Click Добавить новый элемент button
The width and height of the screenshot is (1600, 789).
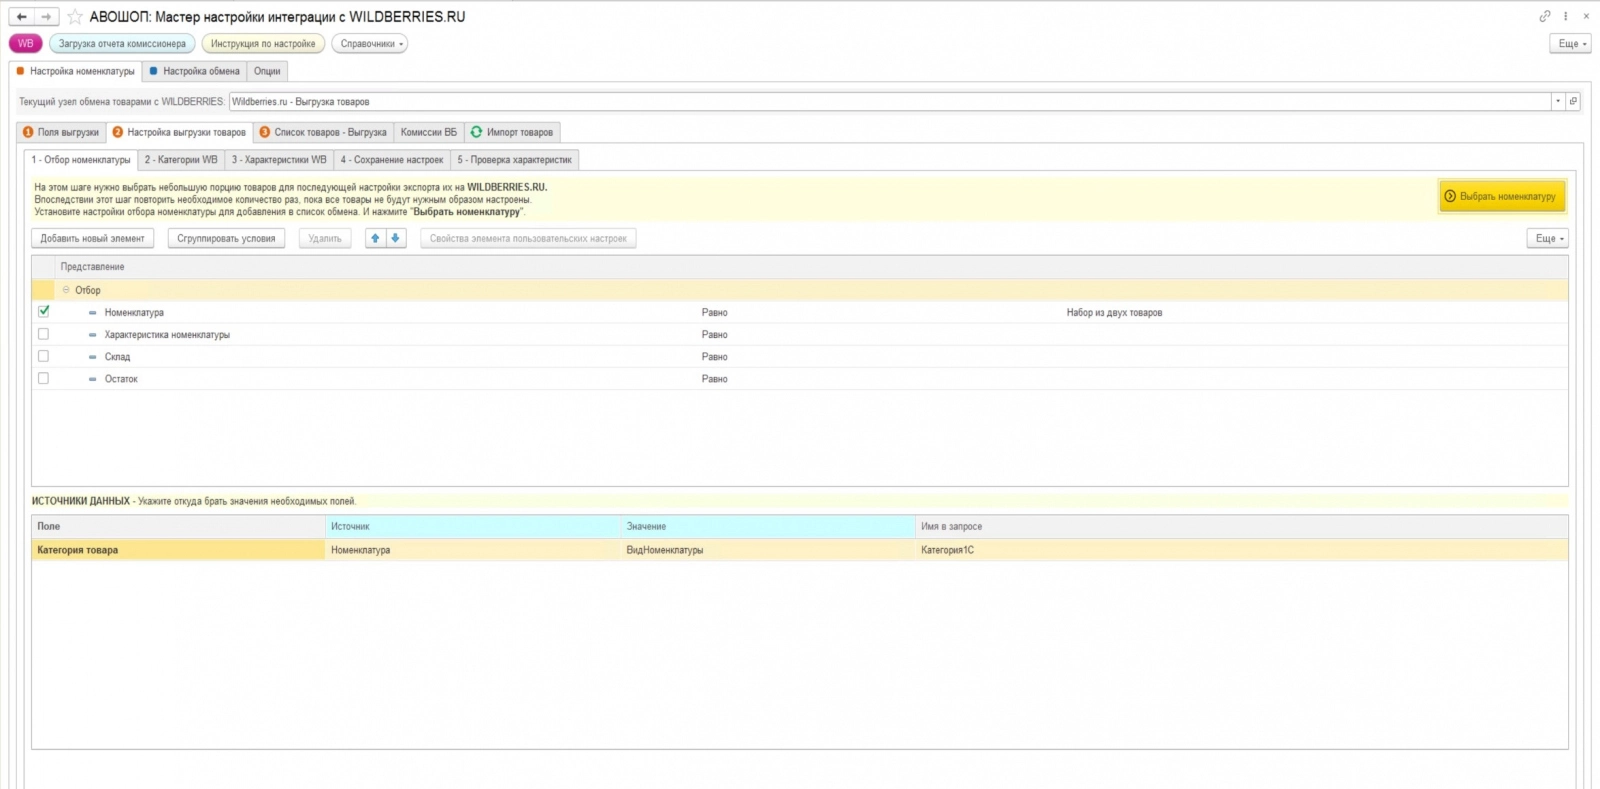tap(92, 238)
